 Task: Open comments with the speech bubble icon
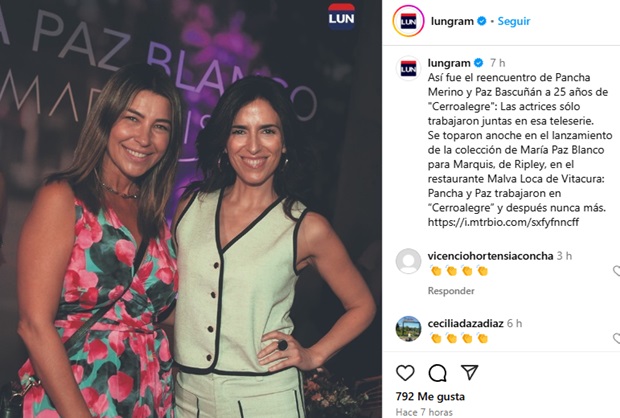437,373
